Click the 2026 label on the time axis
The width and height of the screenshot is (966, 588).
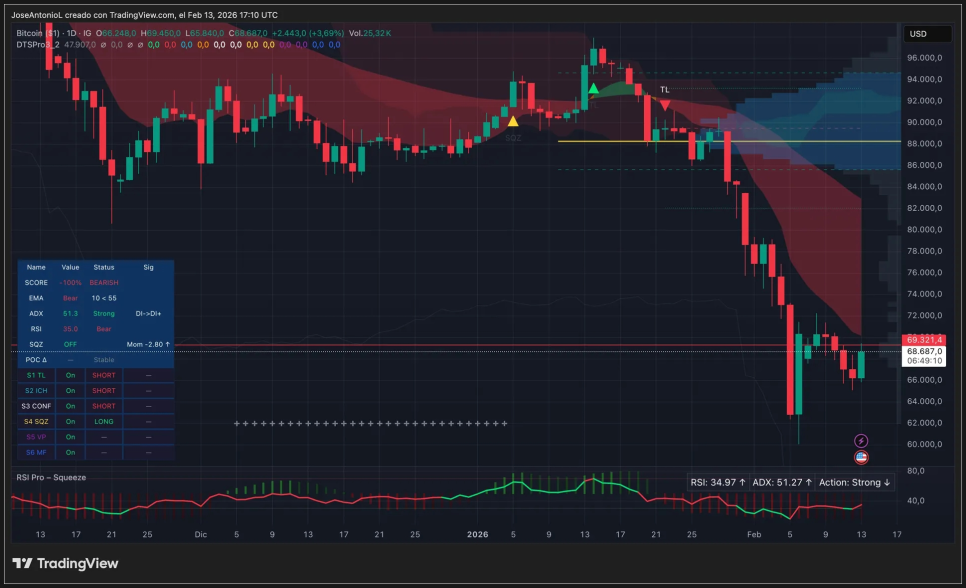click(x=477, y=534)
